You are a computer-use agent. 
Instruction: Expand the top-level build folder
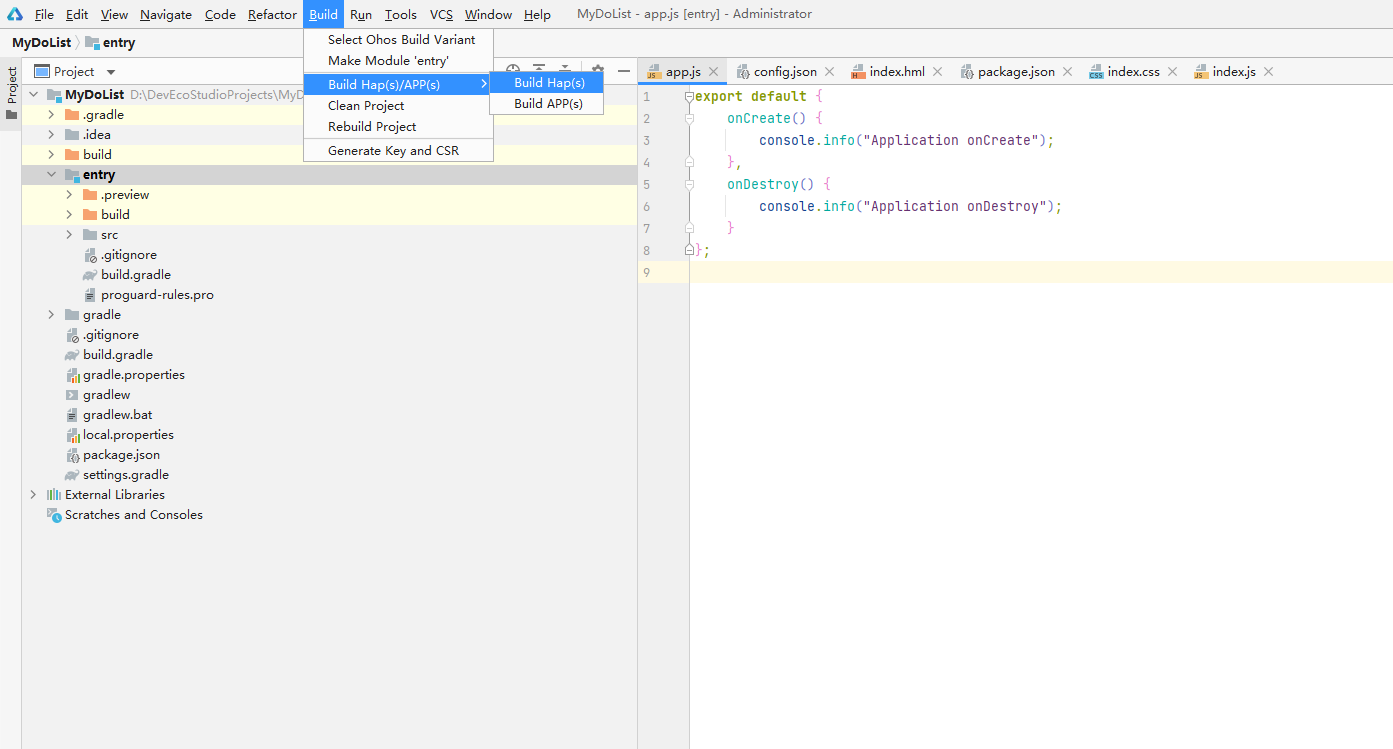(x=51, y=155)
